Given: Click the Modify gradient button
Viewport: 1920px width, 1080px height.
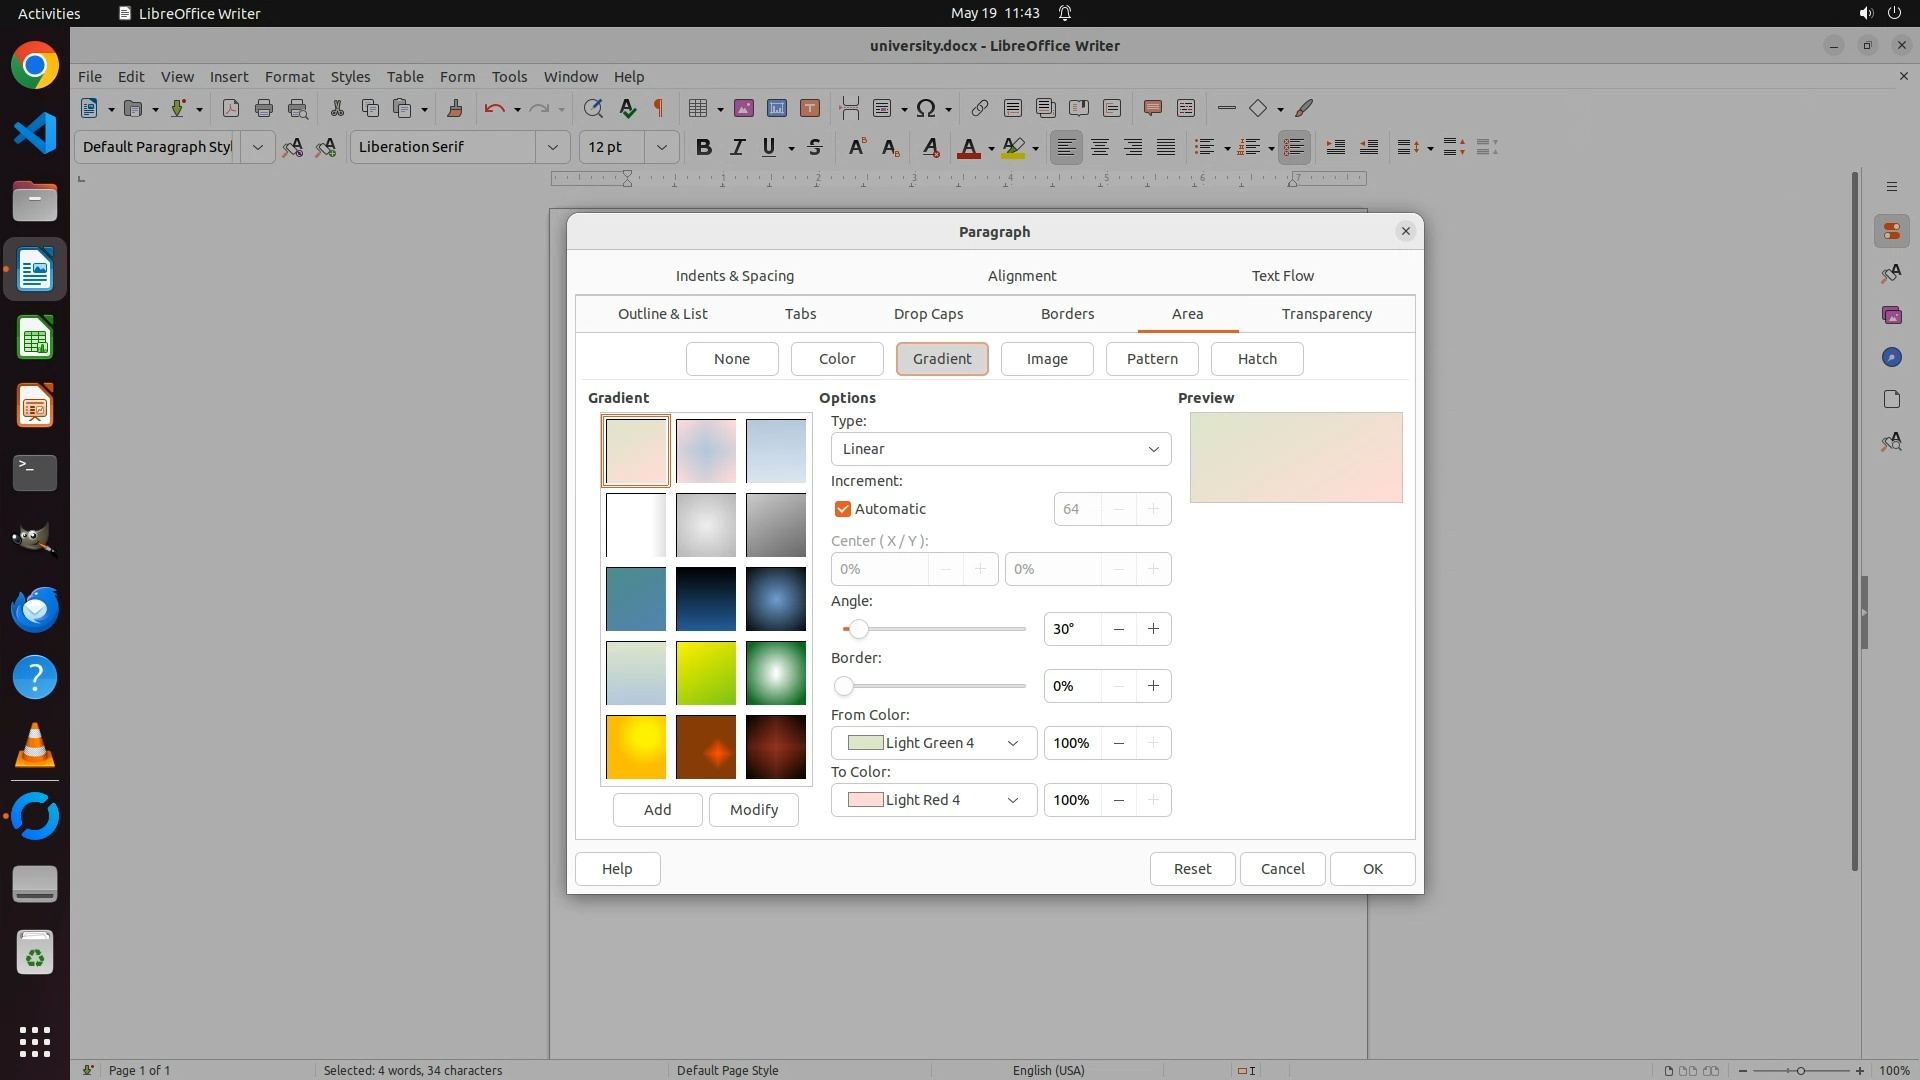Looking at the screenshot, I should [x=753, y=810].
